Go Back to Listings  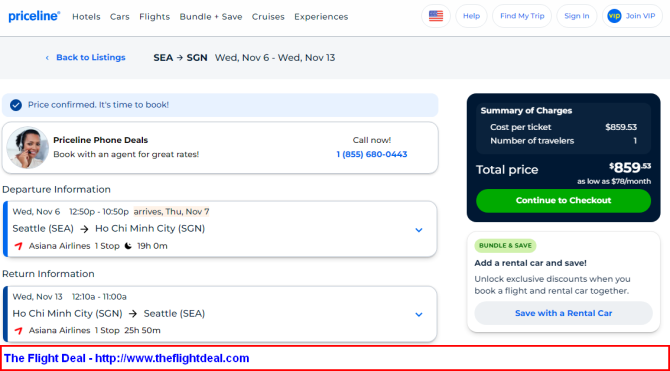(x=85, y=57)
